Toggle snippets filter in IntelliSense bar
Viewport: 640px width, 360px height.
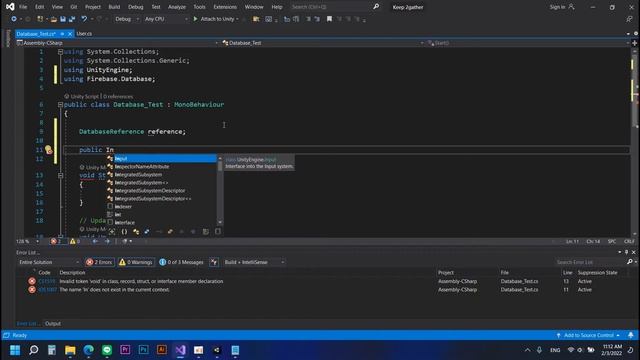(x=218, y=231)
